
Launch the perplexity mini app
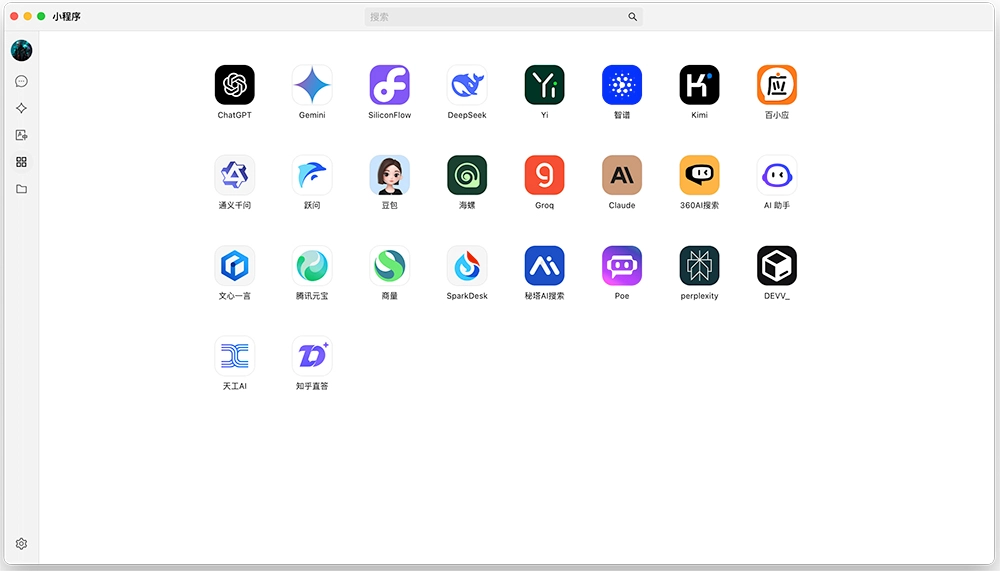(700, 265)
